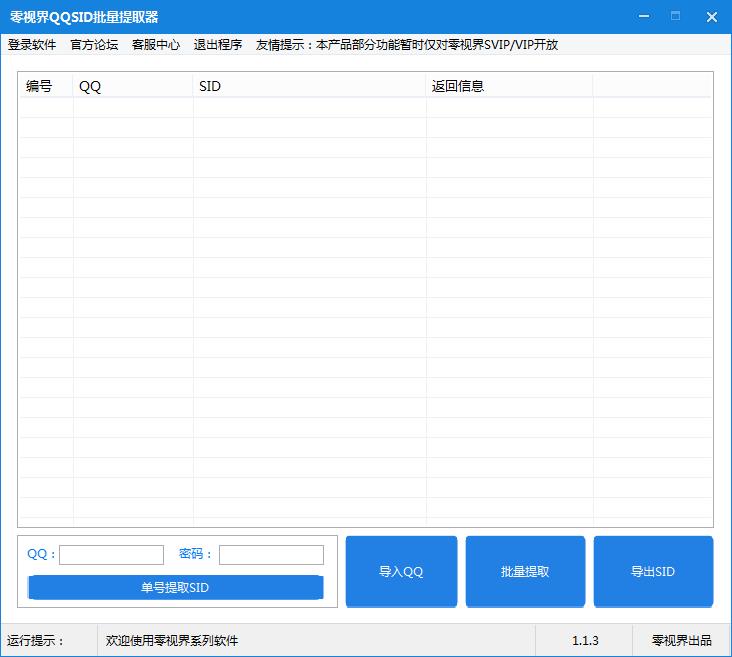Open the 官方论坛 menu item

pyautogui.click(x=94, y=45)
